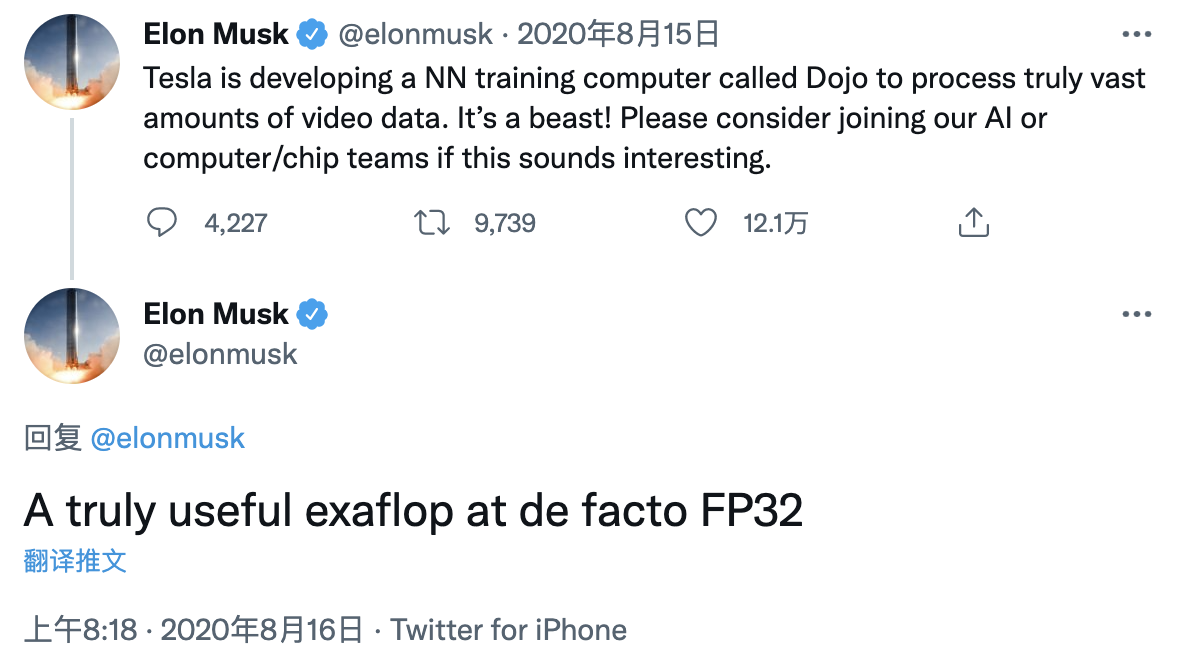Click the Elon Musk name on first tweet
Viewport: 1178px width, 670px height.
(216, 35)
